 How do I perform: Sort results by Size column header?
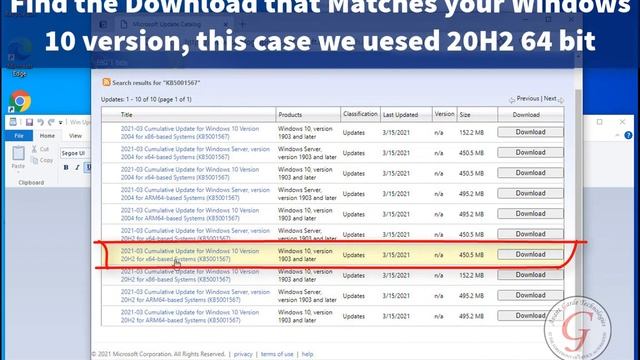pyautogui.click(x=465, y=115)
